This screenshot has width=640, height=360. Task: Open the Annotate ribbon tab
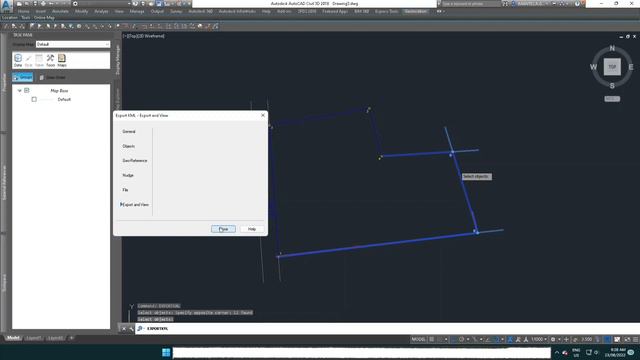pyautogui.click(x=60, y=11)
